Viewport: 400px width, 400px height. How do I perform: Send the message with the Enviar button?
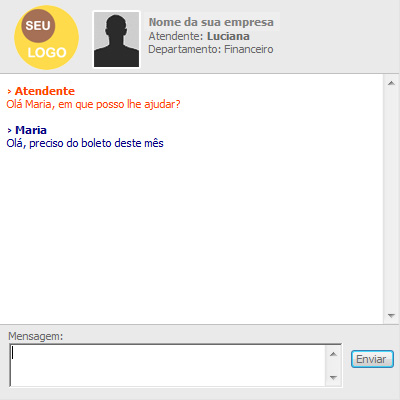coord(372,359)
